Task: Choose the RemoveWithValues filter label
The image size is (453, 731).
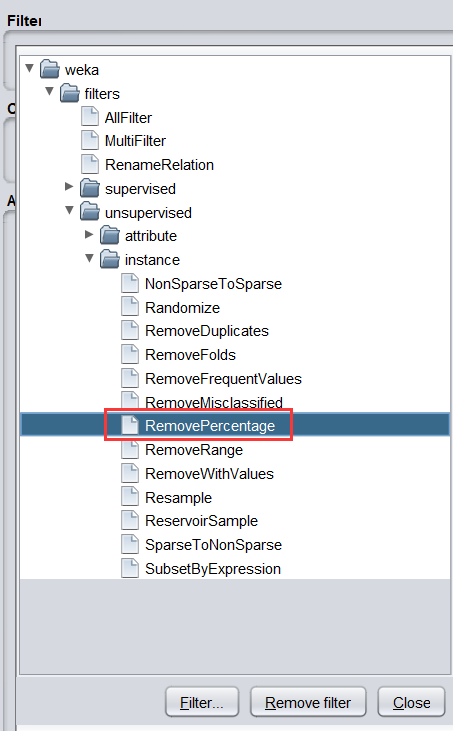Action: click(x=209, y=474)
